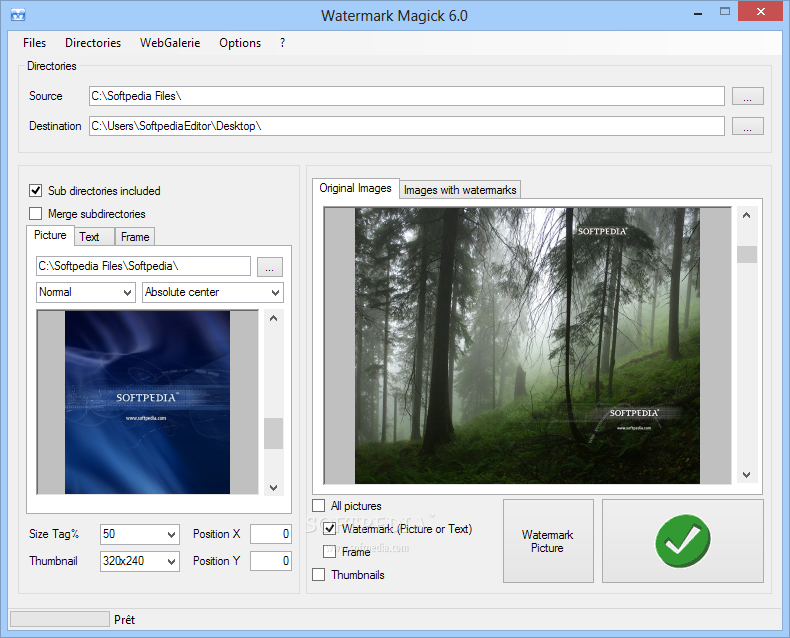The image size is (790, 638).
Task: Open the Absolute center position dropdown
Action: [x=213, y=292]
